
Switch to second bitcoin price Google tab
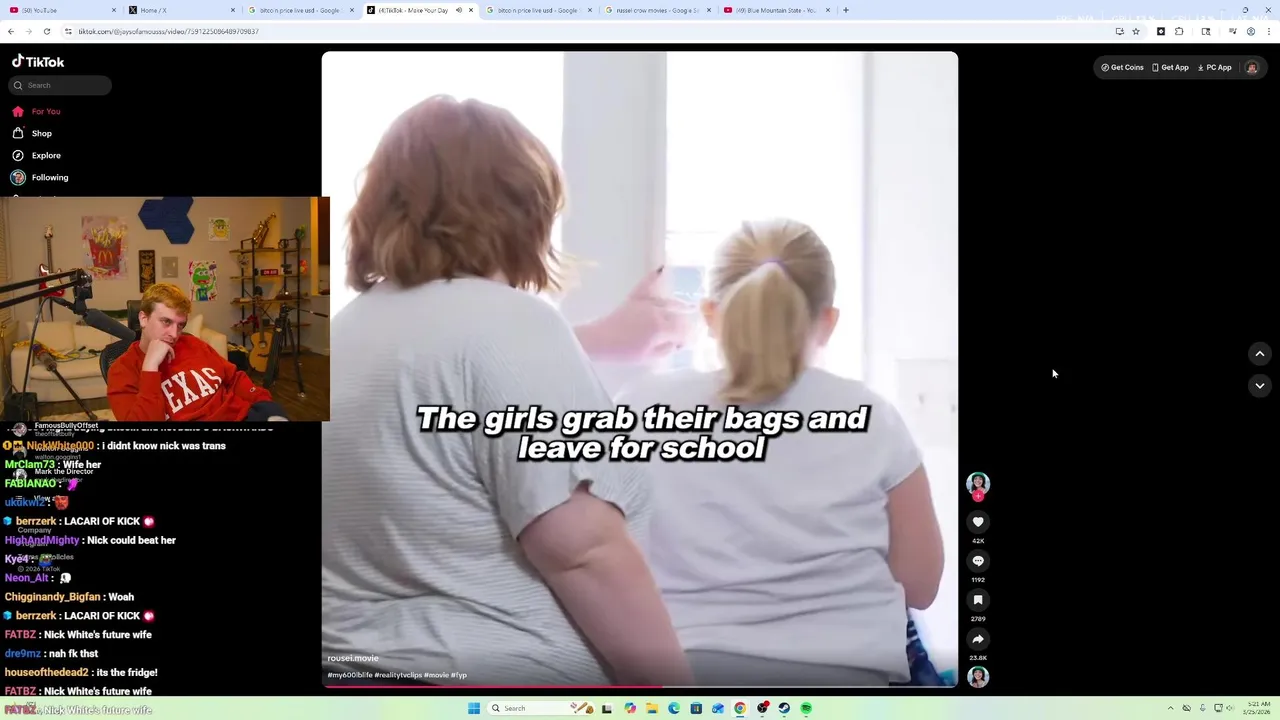pos(538,10)
